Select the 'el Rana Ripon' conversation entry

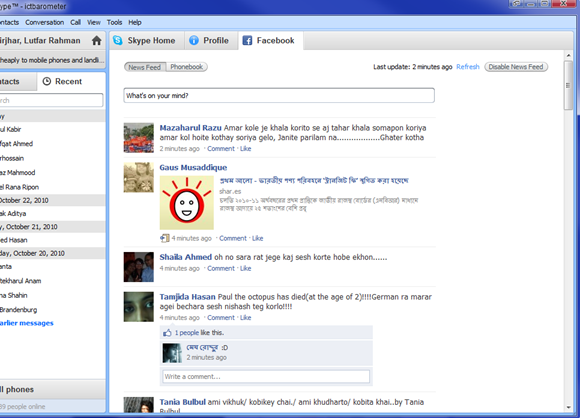coord(53,187)
